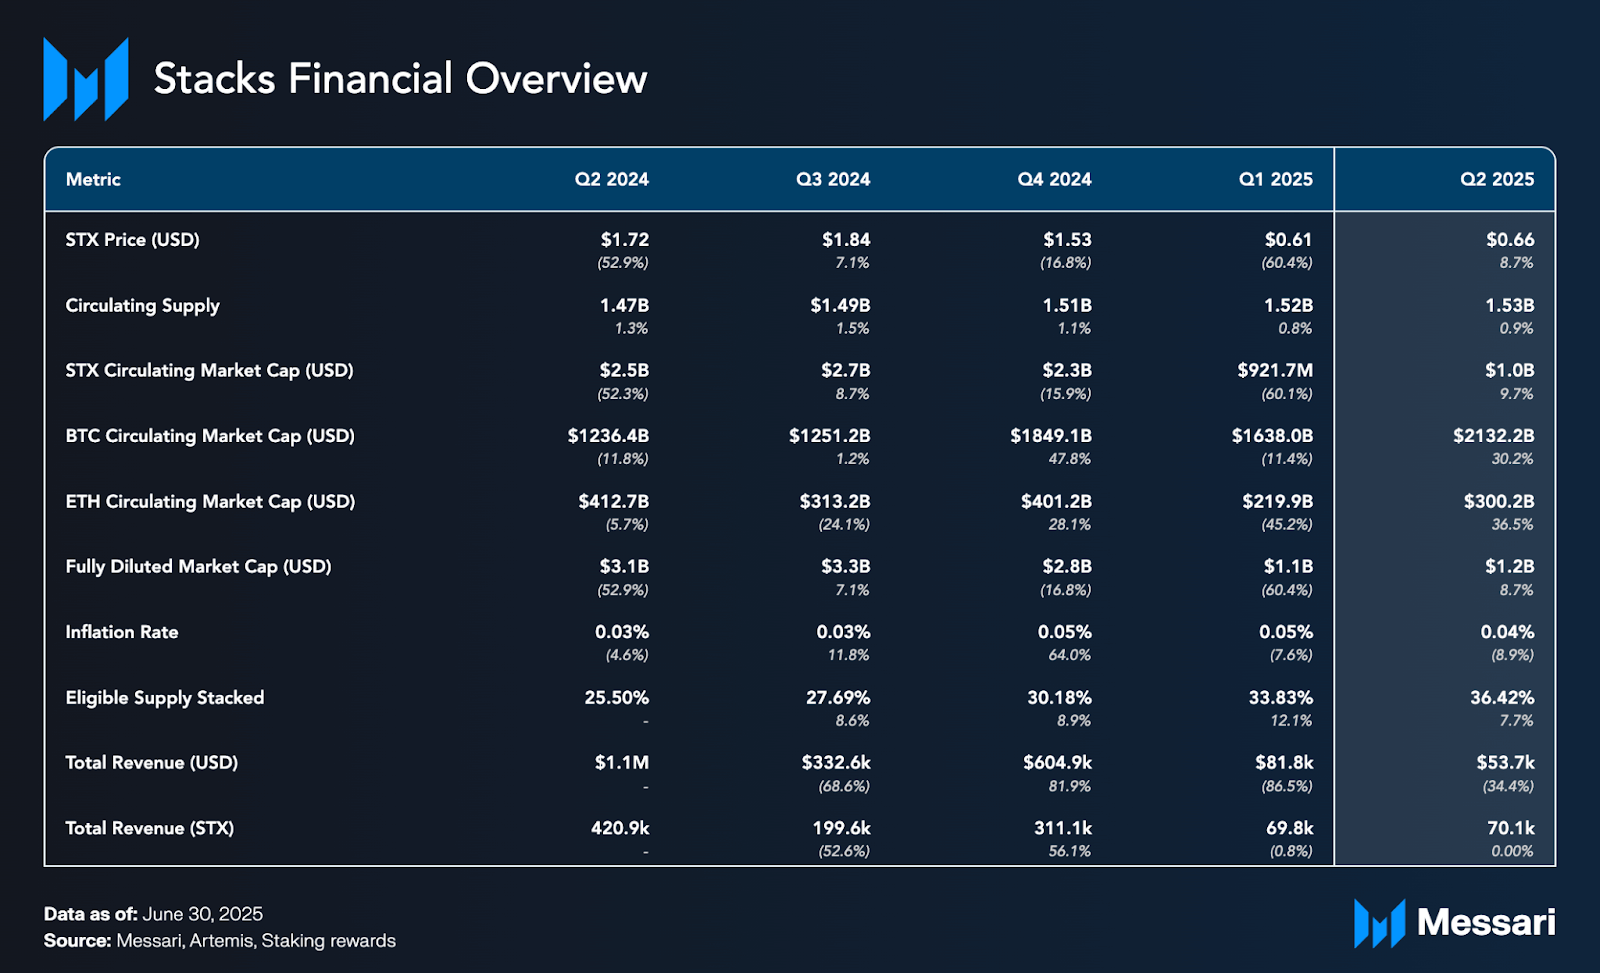
Task: Click the STX price value '$0.66'
Action: [x=1510, y=240]
